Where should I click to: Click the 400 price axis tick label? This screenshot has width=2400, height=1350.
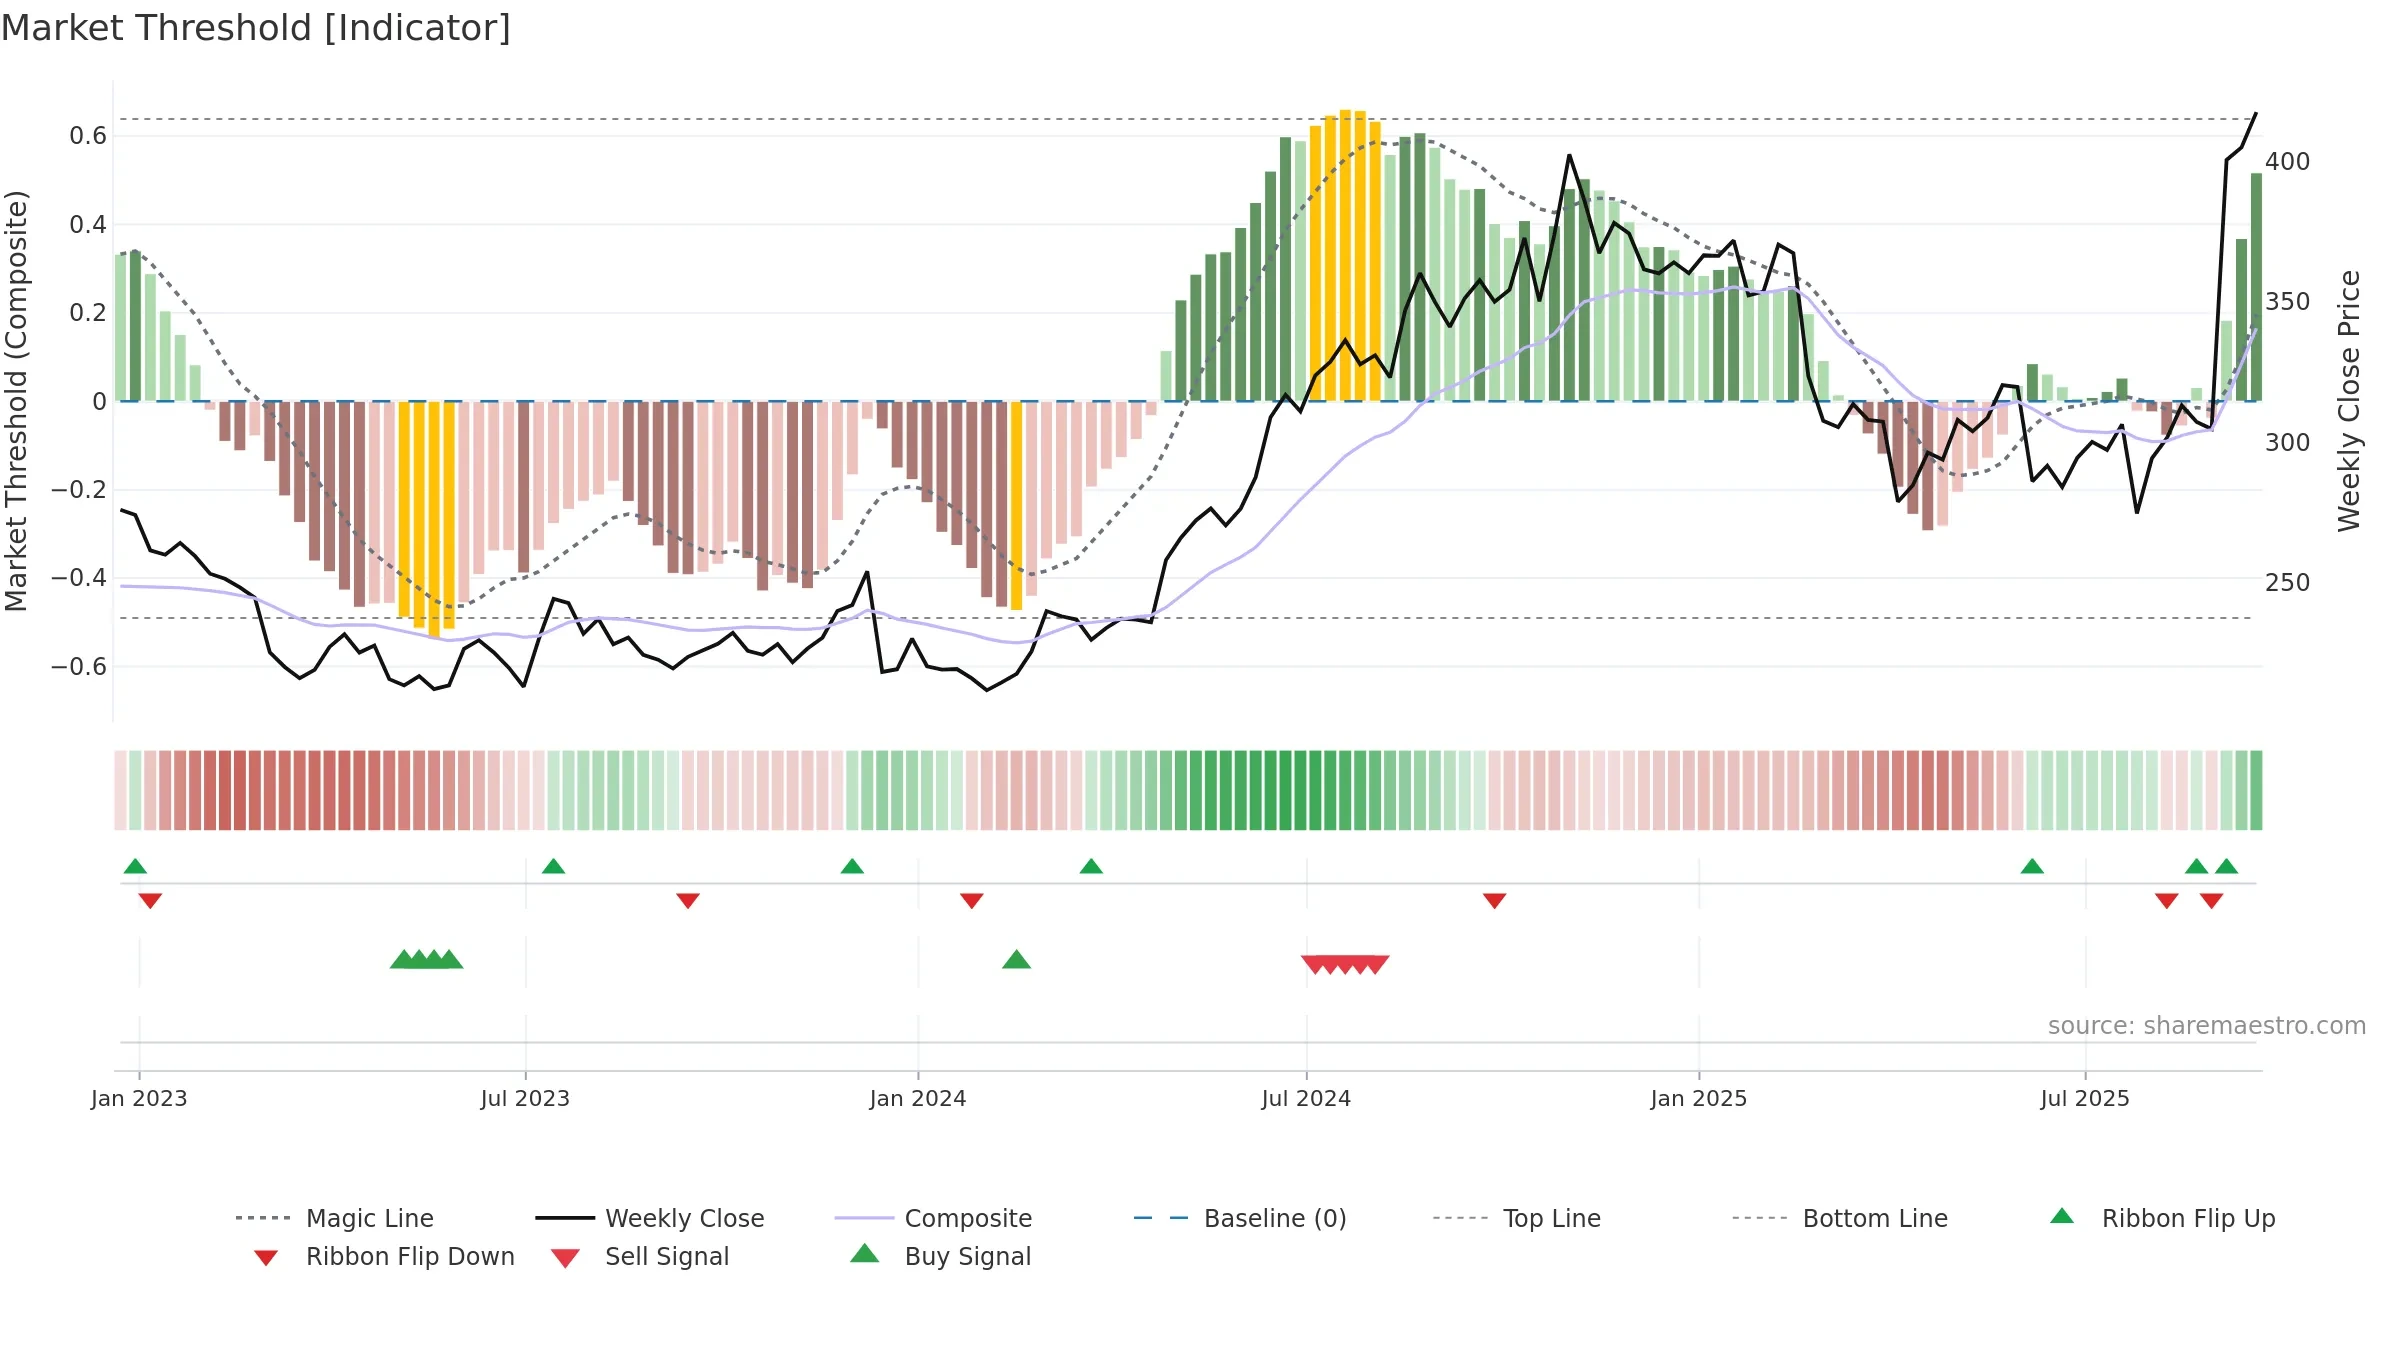tap(2288, 161)
